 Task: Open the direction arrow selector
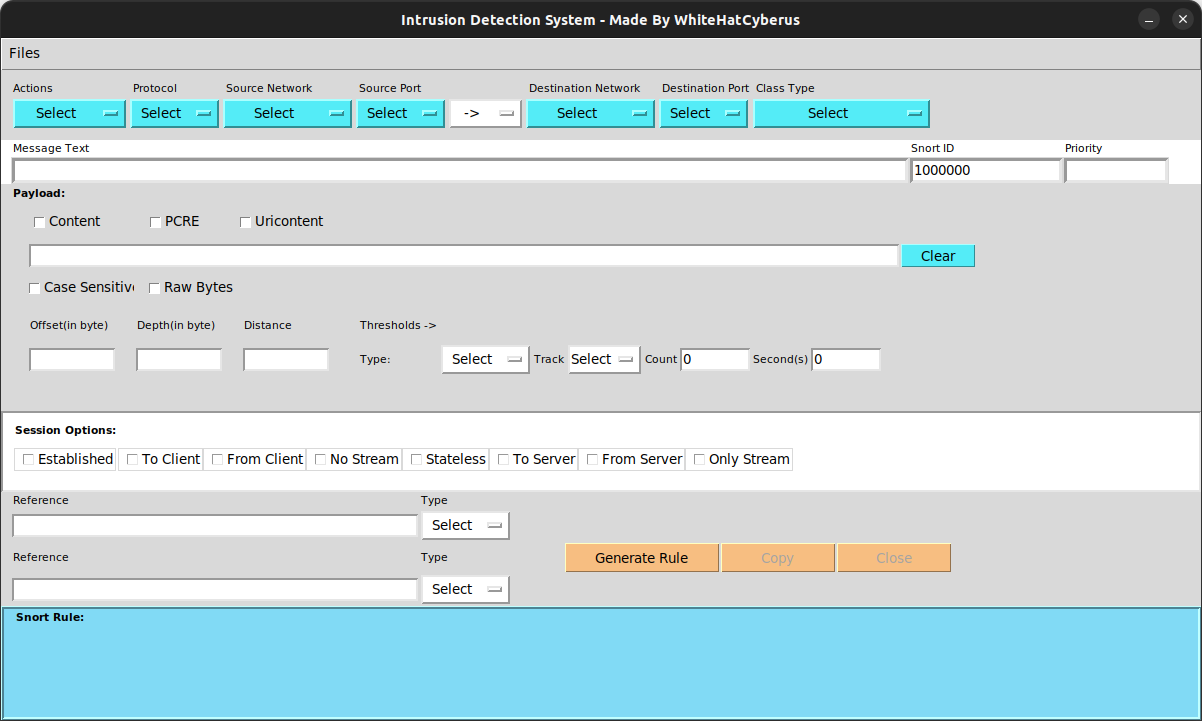tap(485, 113)
